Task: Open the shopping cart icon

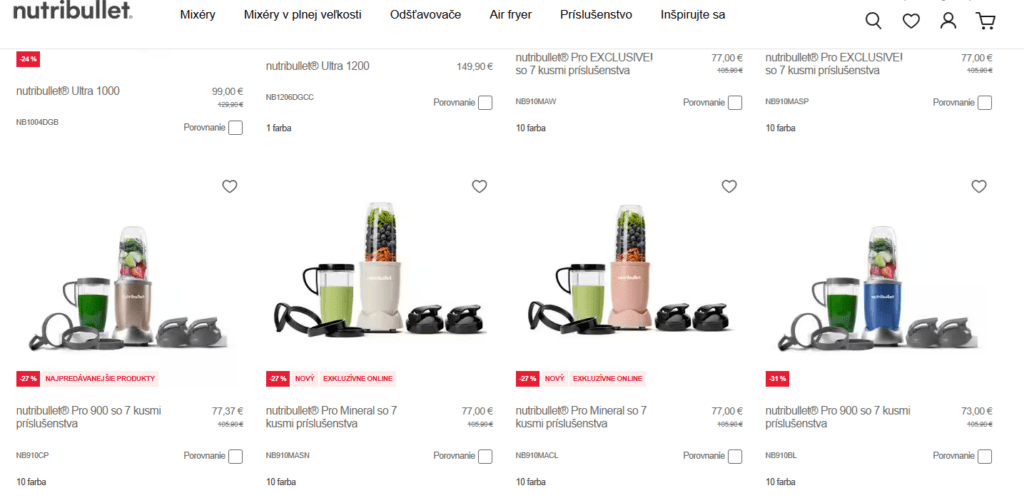Action: tap(985, 22)
